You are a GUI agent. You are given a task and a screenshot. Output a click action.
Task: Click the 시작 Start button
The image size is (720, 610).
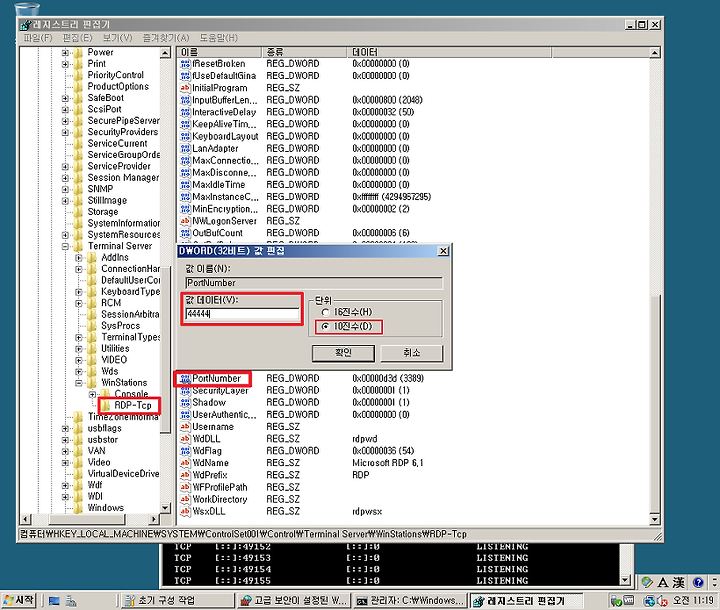coord(18,600)
